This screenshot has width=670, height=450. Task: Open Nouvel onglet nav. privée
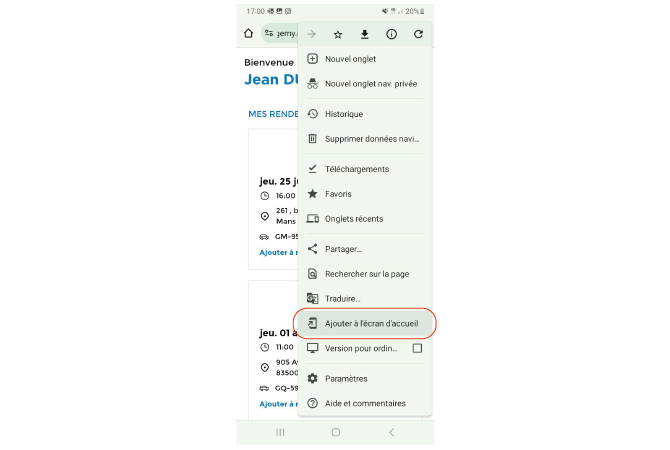click(370, 84)
